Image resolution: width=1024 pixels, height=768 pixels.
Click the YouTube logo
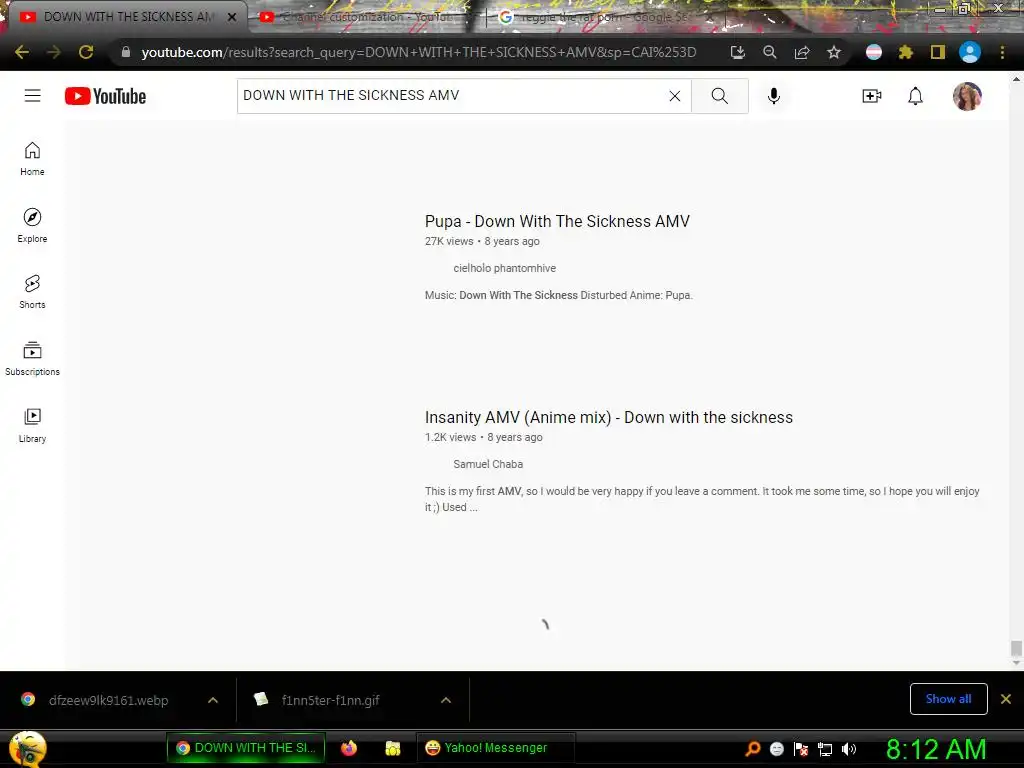point(105,96)
